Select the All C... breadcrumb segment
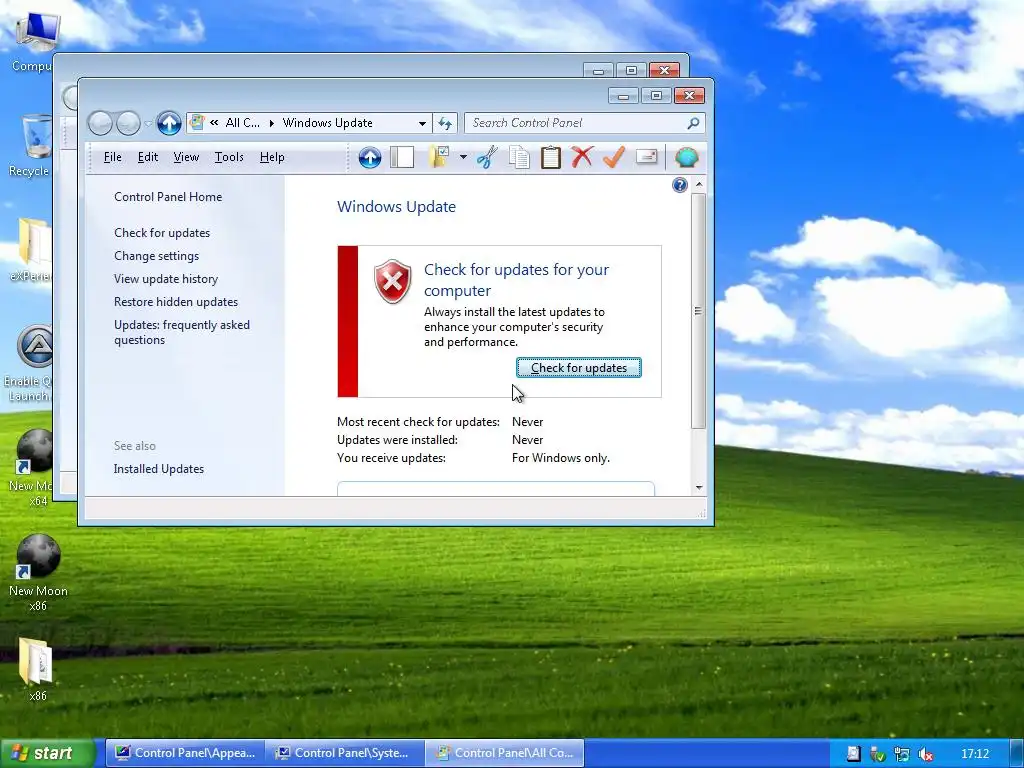 coord(242,123)
